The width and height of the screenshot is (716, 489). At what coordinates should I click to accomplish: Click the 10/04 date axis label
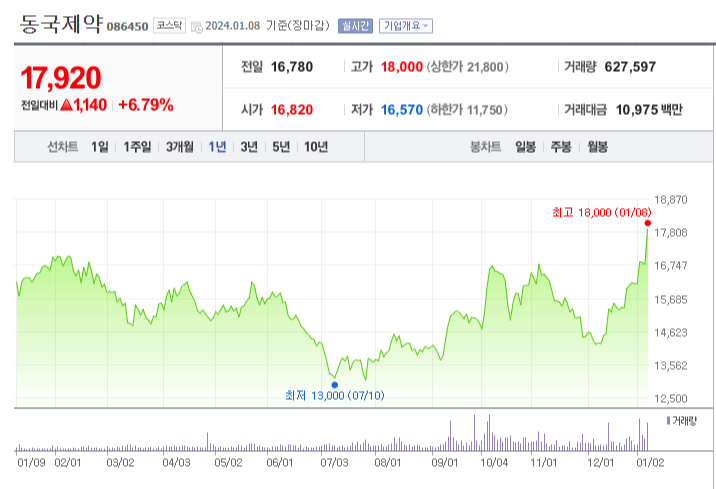[x=494, y=463]
